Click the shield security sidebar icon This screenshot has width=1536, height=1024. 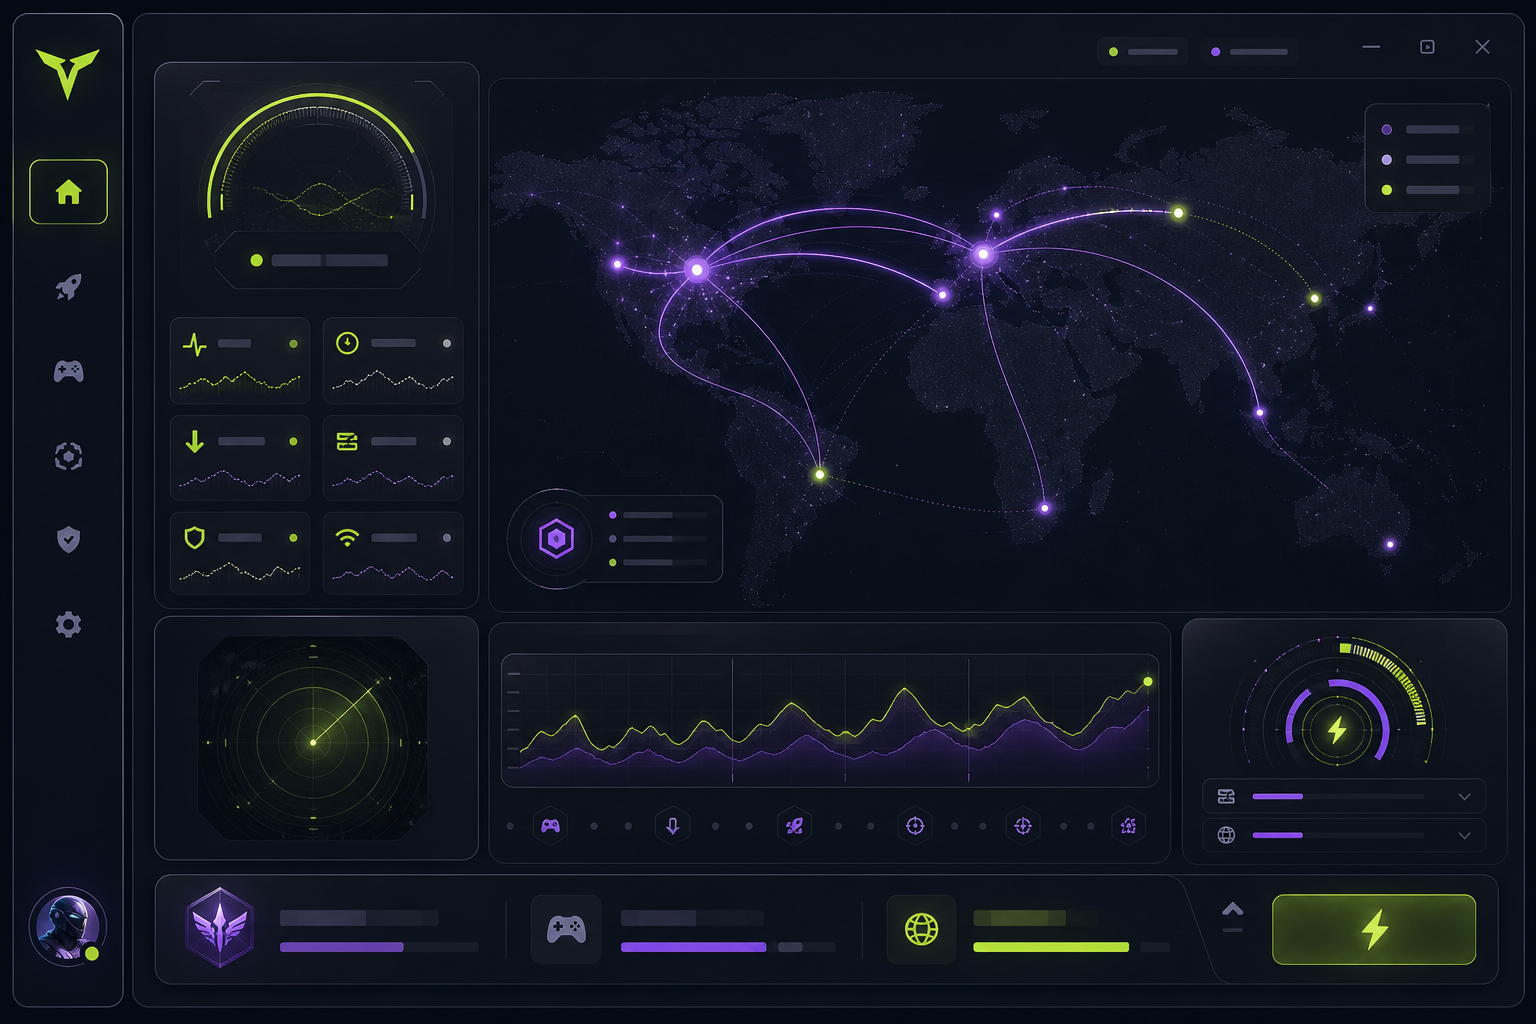point(68,540)
